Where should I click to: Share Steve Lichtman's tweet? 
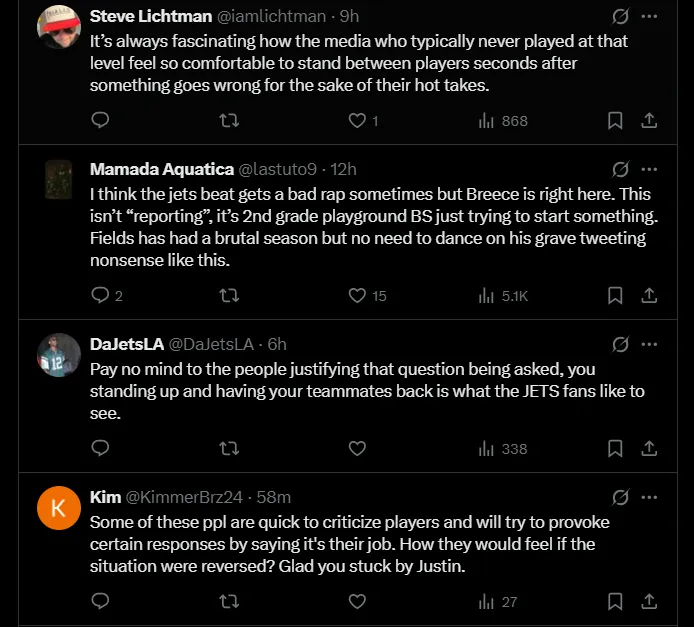click(x=649, y=121)
